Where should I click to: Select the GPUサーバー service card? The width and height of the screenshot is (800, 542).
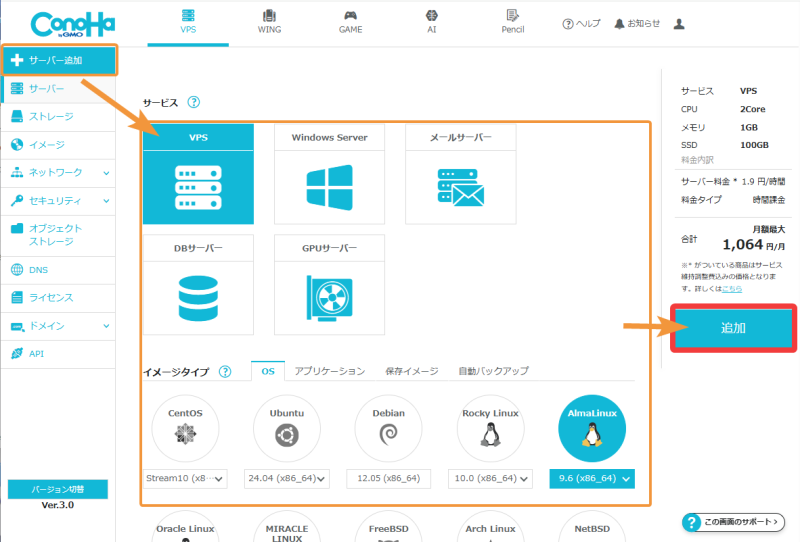(330, 285)
